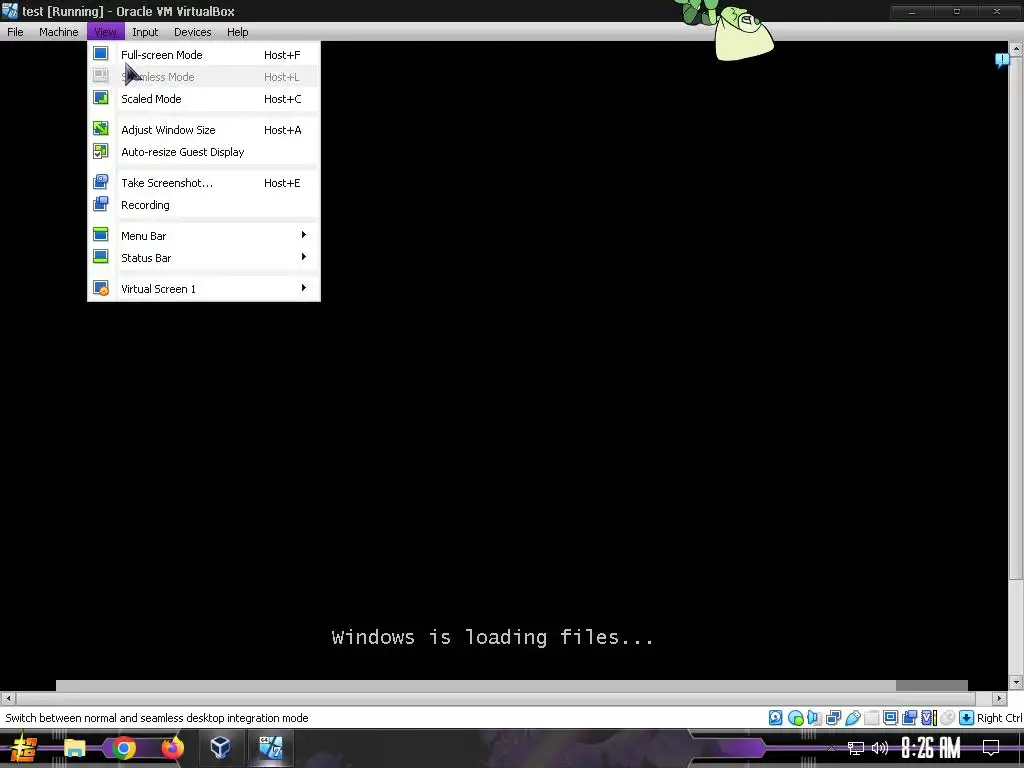The height and width of the screenshot is (768, 1024).
Task: Expand the Status Bar submenu arrow
Action: (304, 257)
